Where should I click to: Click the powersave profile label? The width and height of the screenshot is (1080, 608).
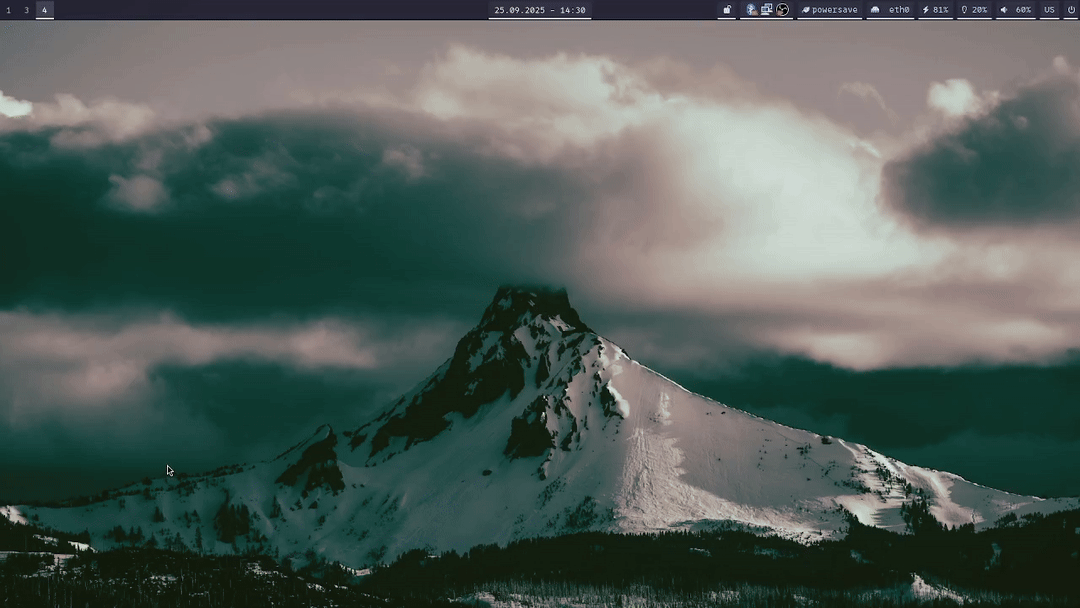click(834, 10)
